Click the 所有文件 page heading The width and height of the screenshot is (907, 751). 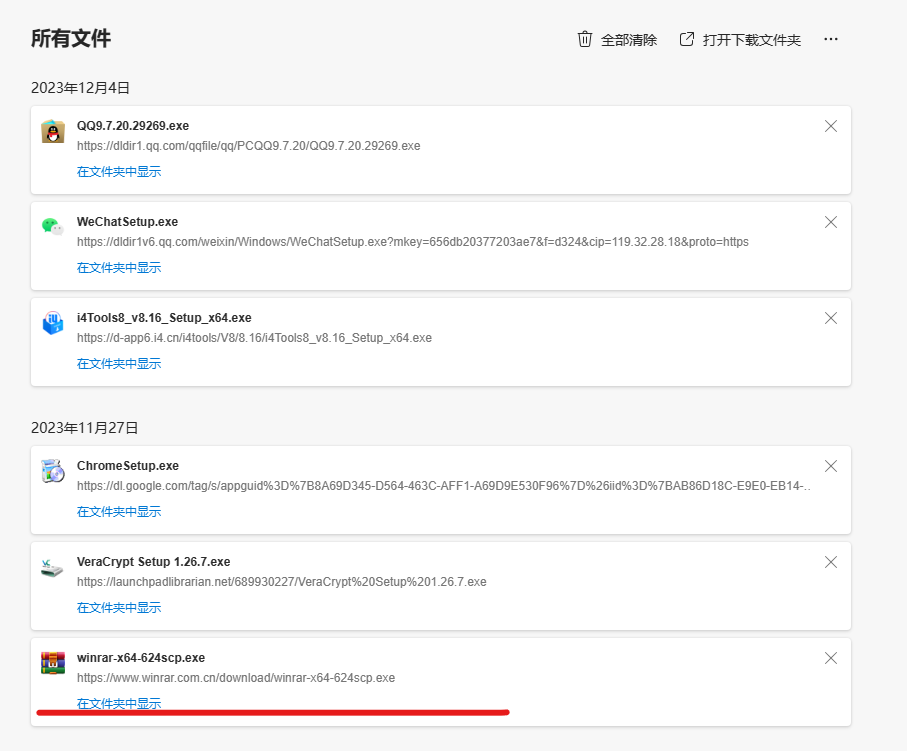click(x=71, y=39)
